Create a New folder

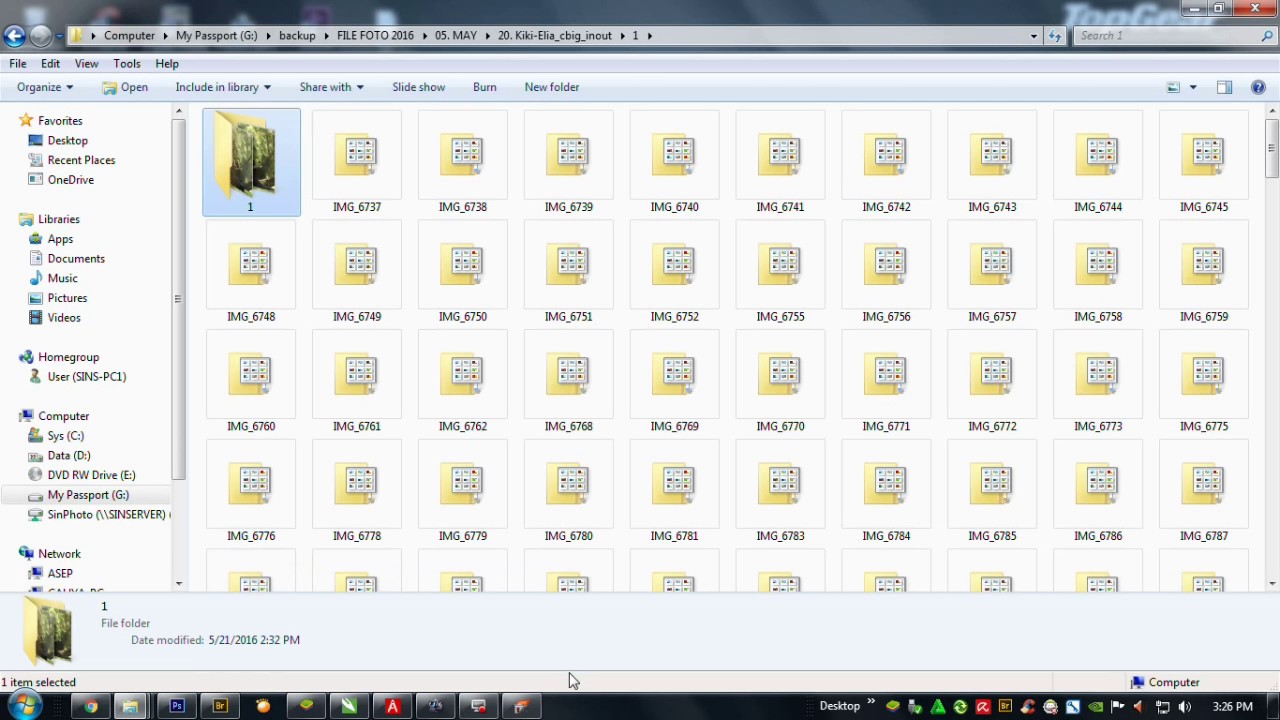[552, 87]
